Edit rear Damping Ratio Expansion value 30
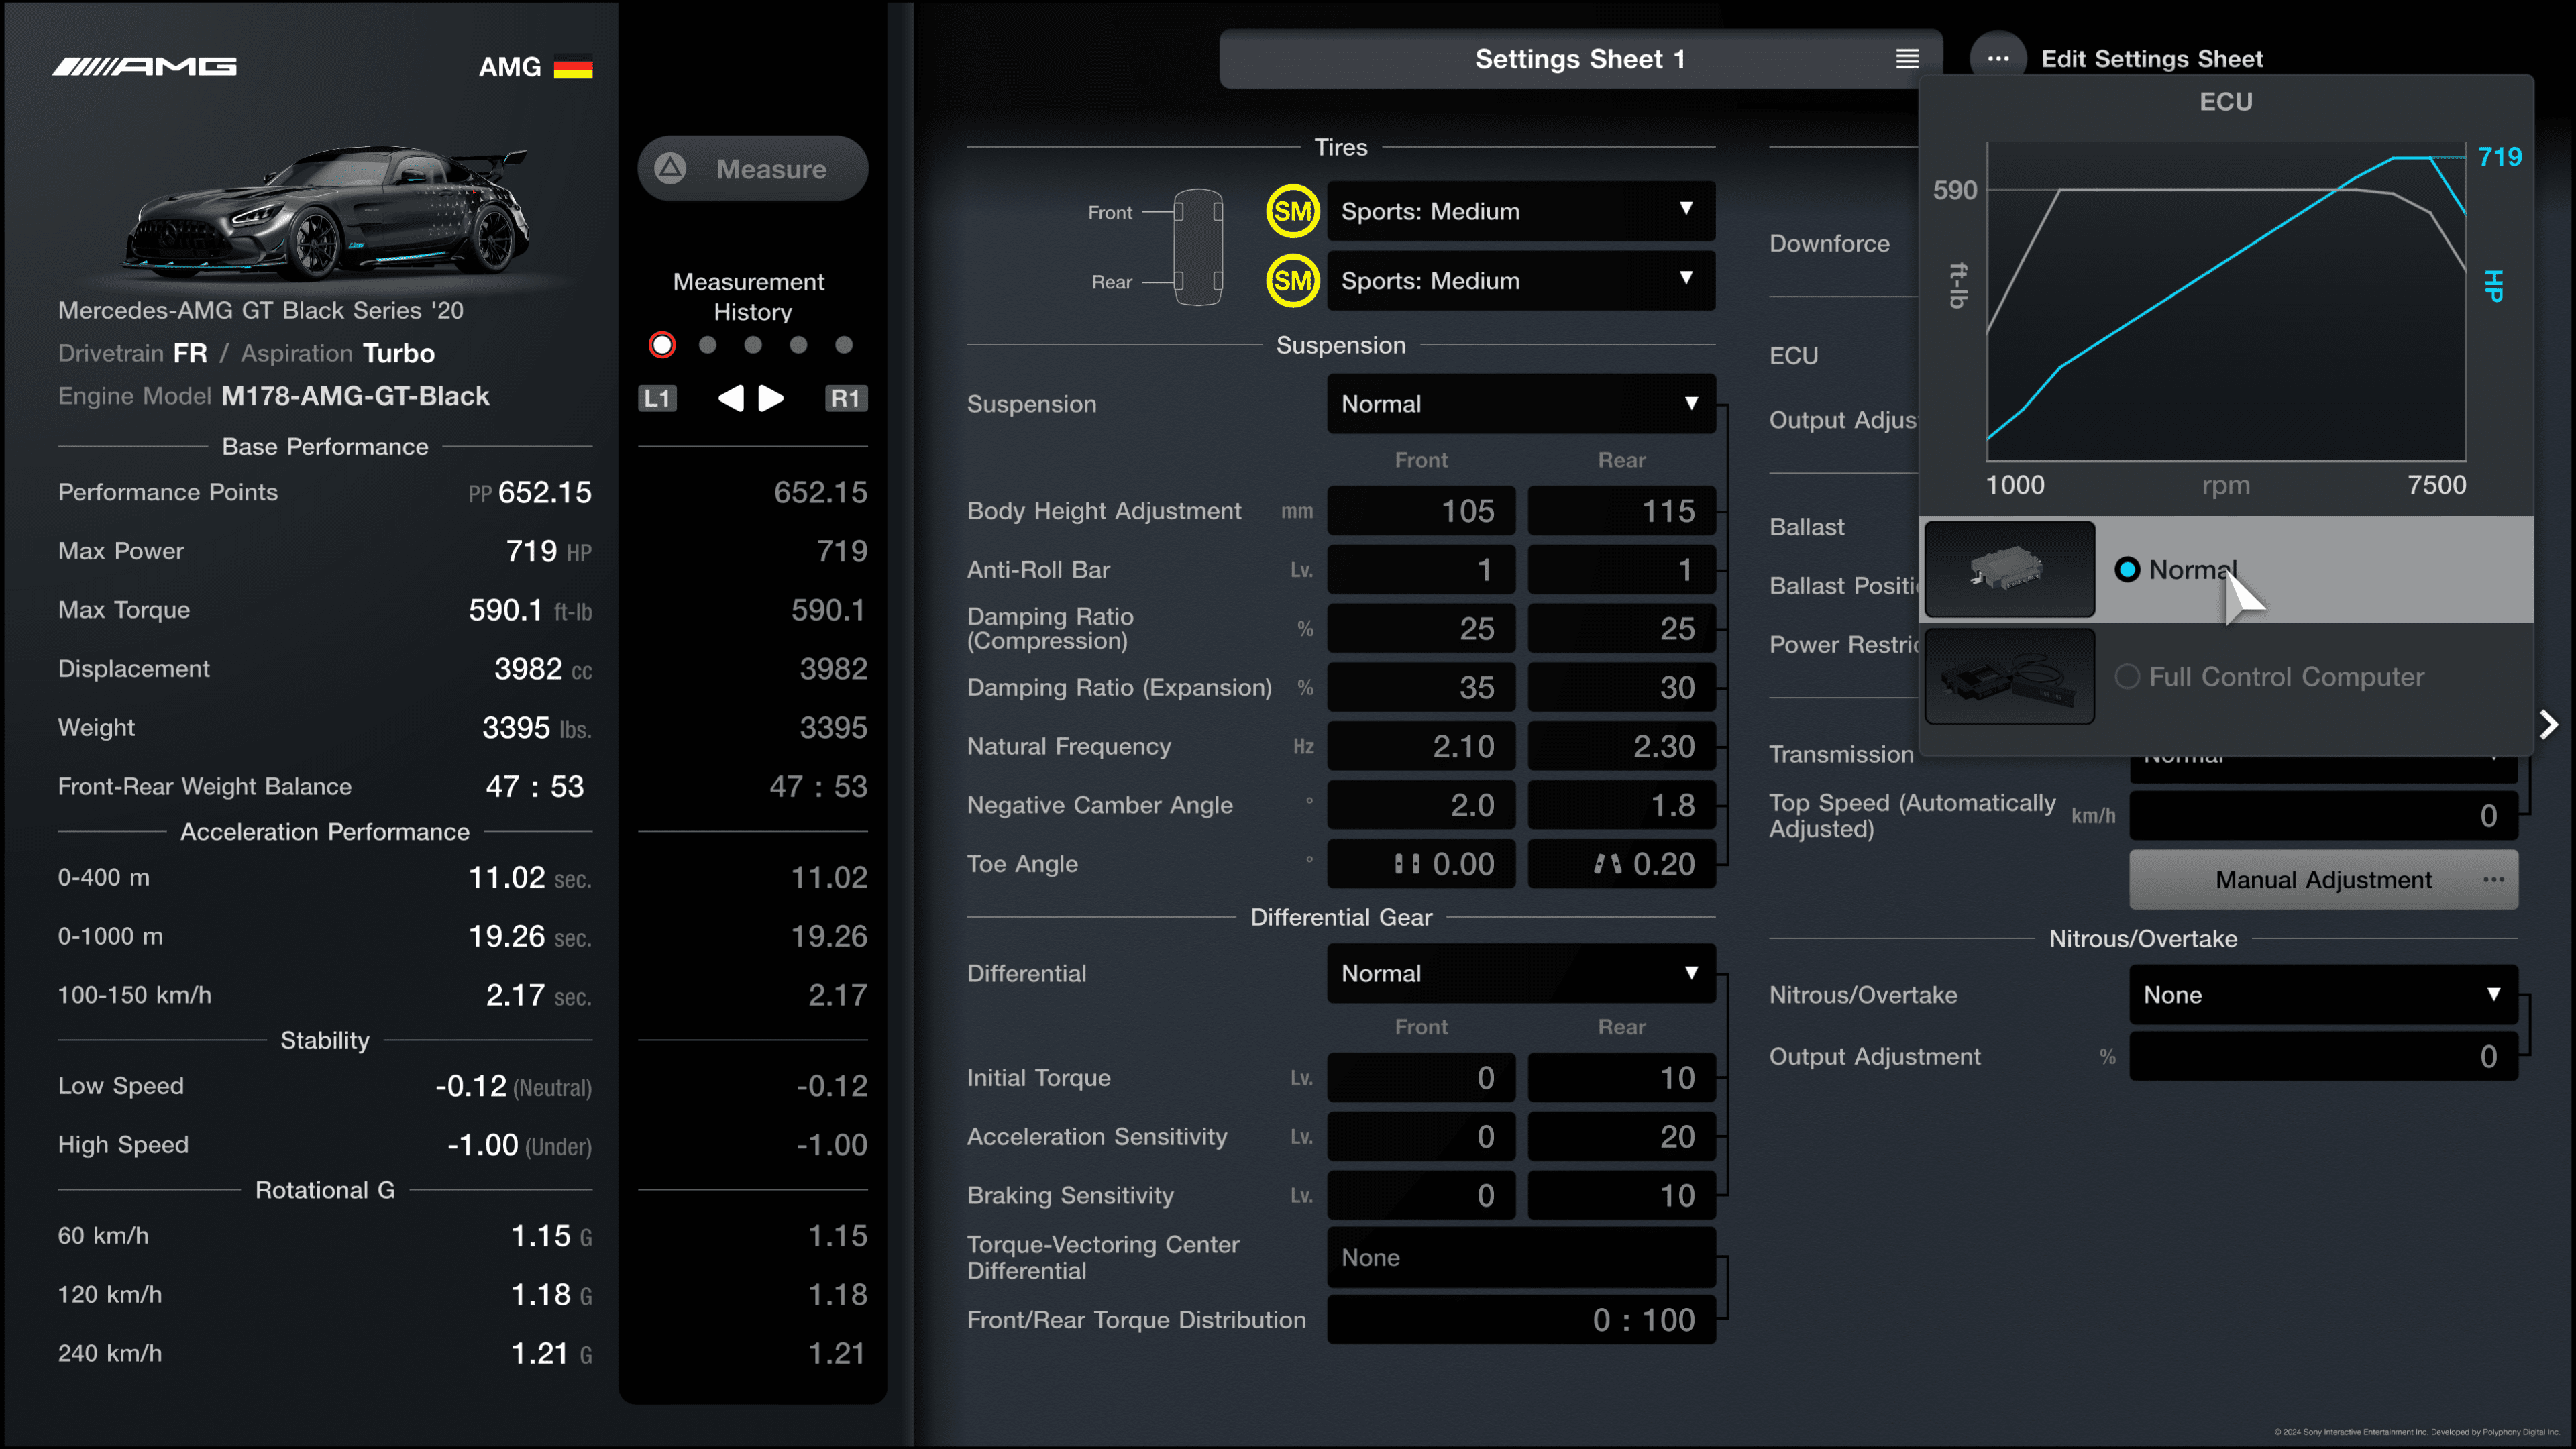Image resolution: width=2576 pixels, height=1449 pixels. point(1621,688)
